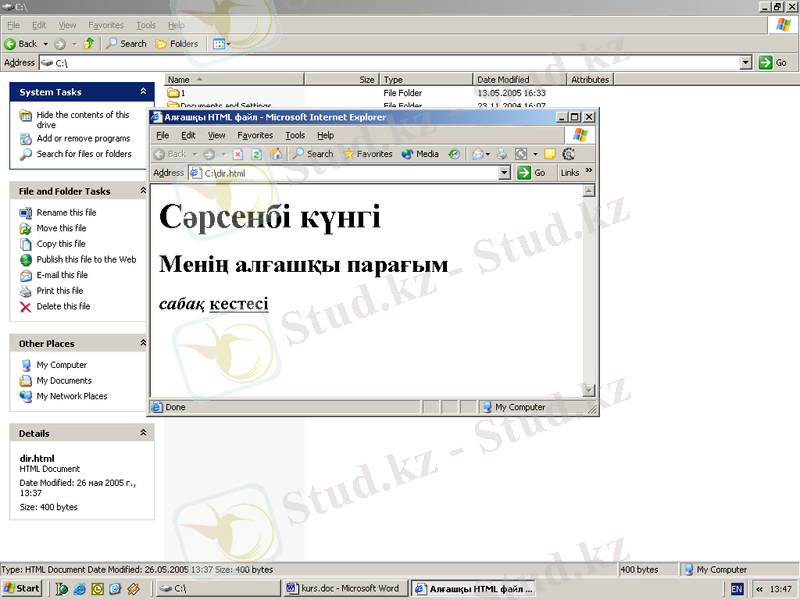
Task: Open the View menu in Internet Explorer
Action: tap(216, 135)
